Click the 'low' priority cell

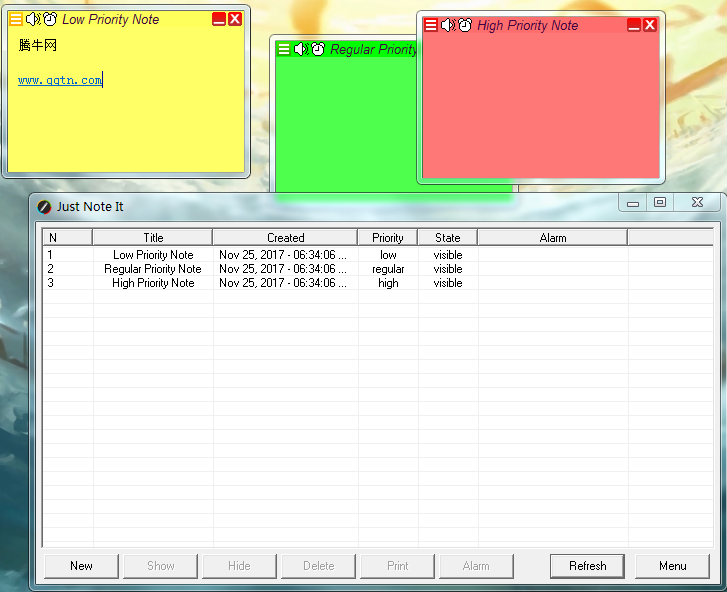click(x=388, y=255)
